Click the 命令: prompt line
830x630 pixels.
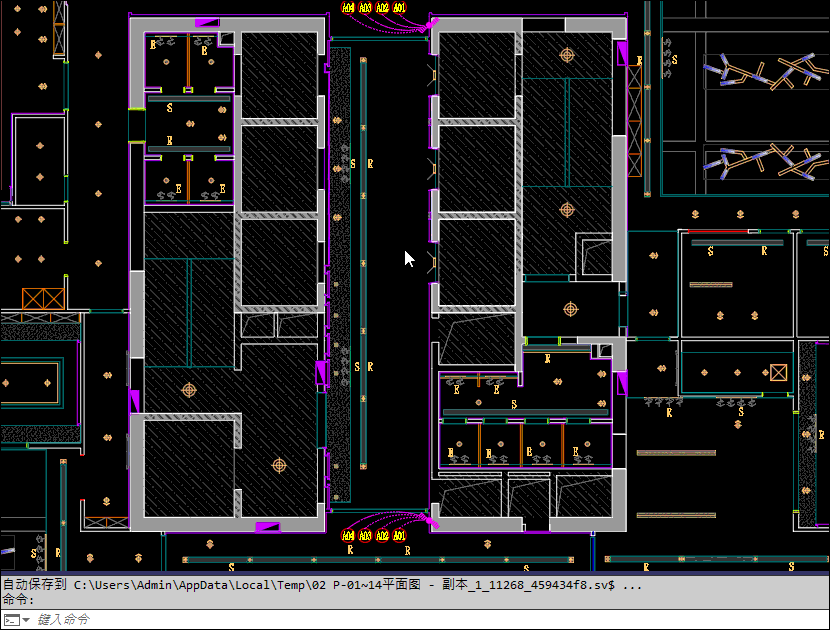(20, 599)
